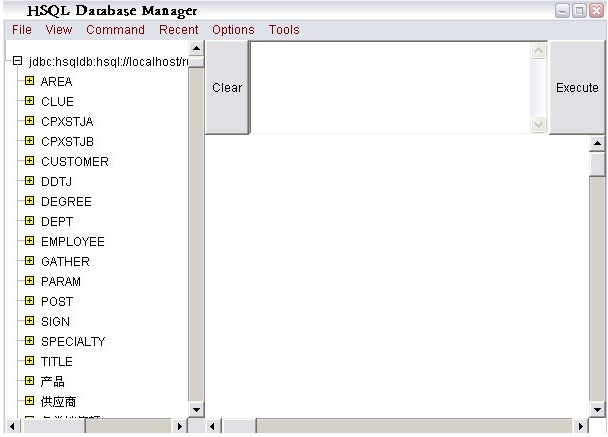This screenshot has height=437, width=608.
Task: Expand the PARAM table node
Action: [x=29, y=281]
